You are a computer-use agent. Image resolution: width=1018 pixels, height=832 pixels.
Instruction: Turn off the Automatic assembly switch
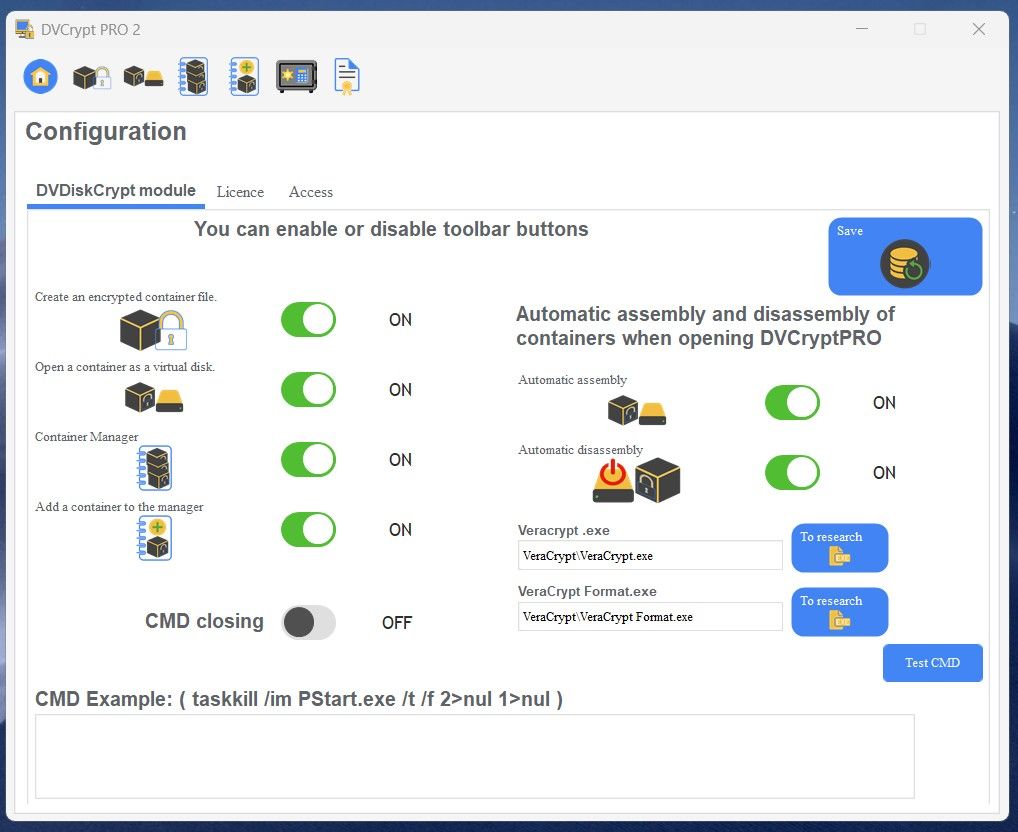point(792,403)
